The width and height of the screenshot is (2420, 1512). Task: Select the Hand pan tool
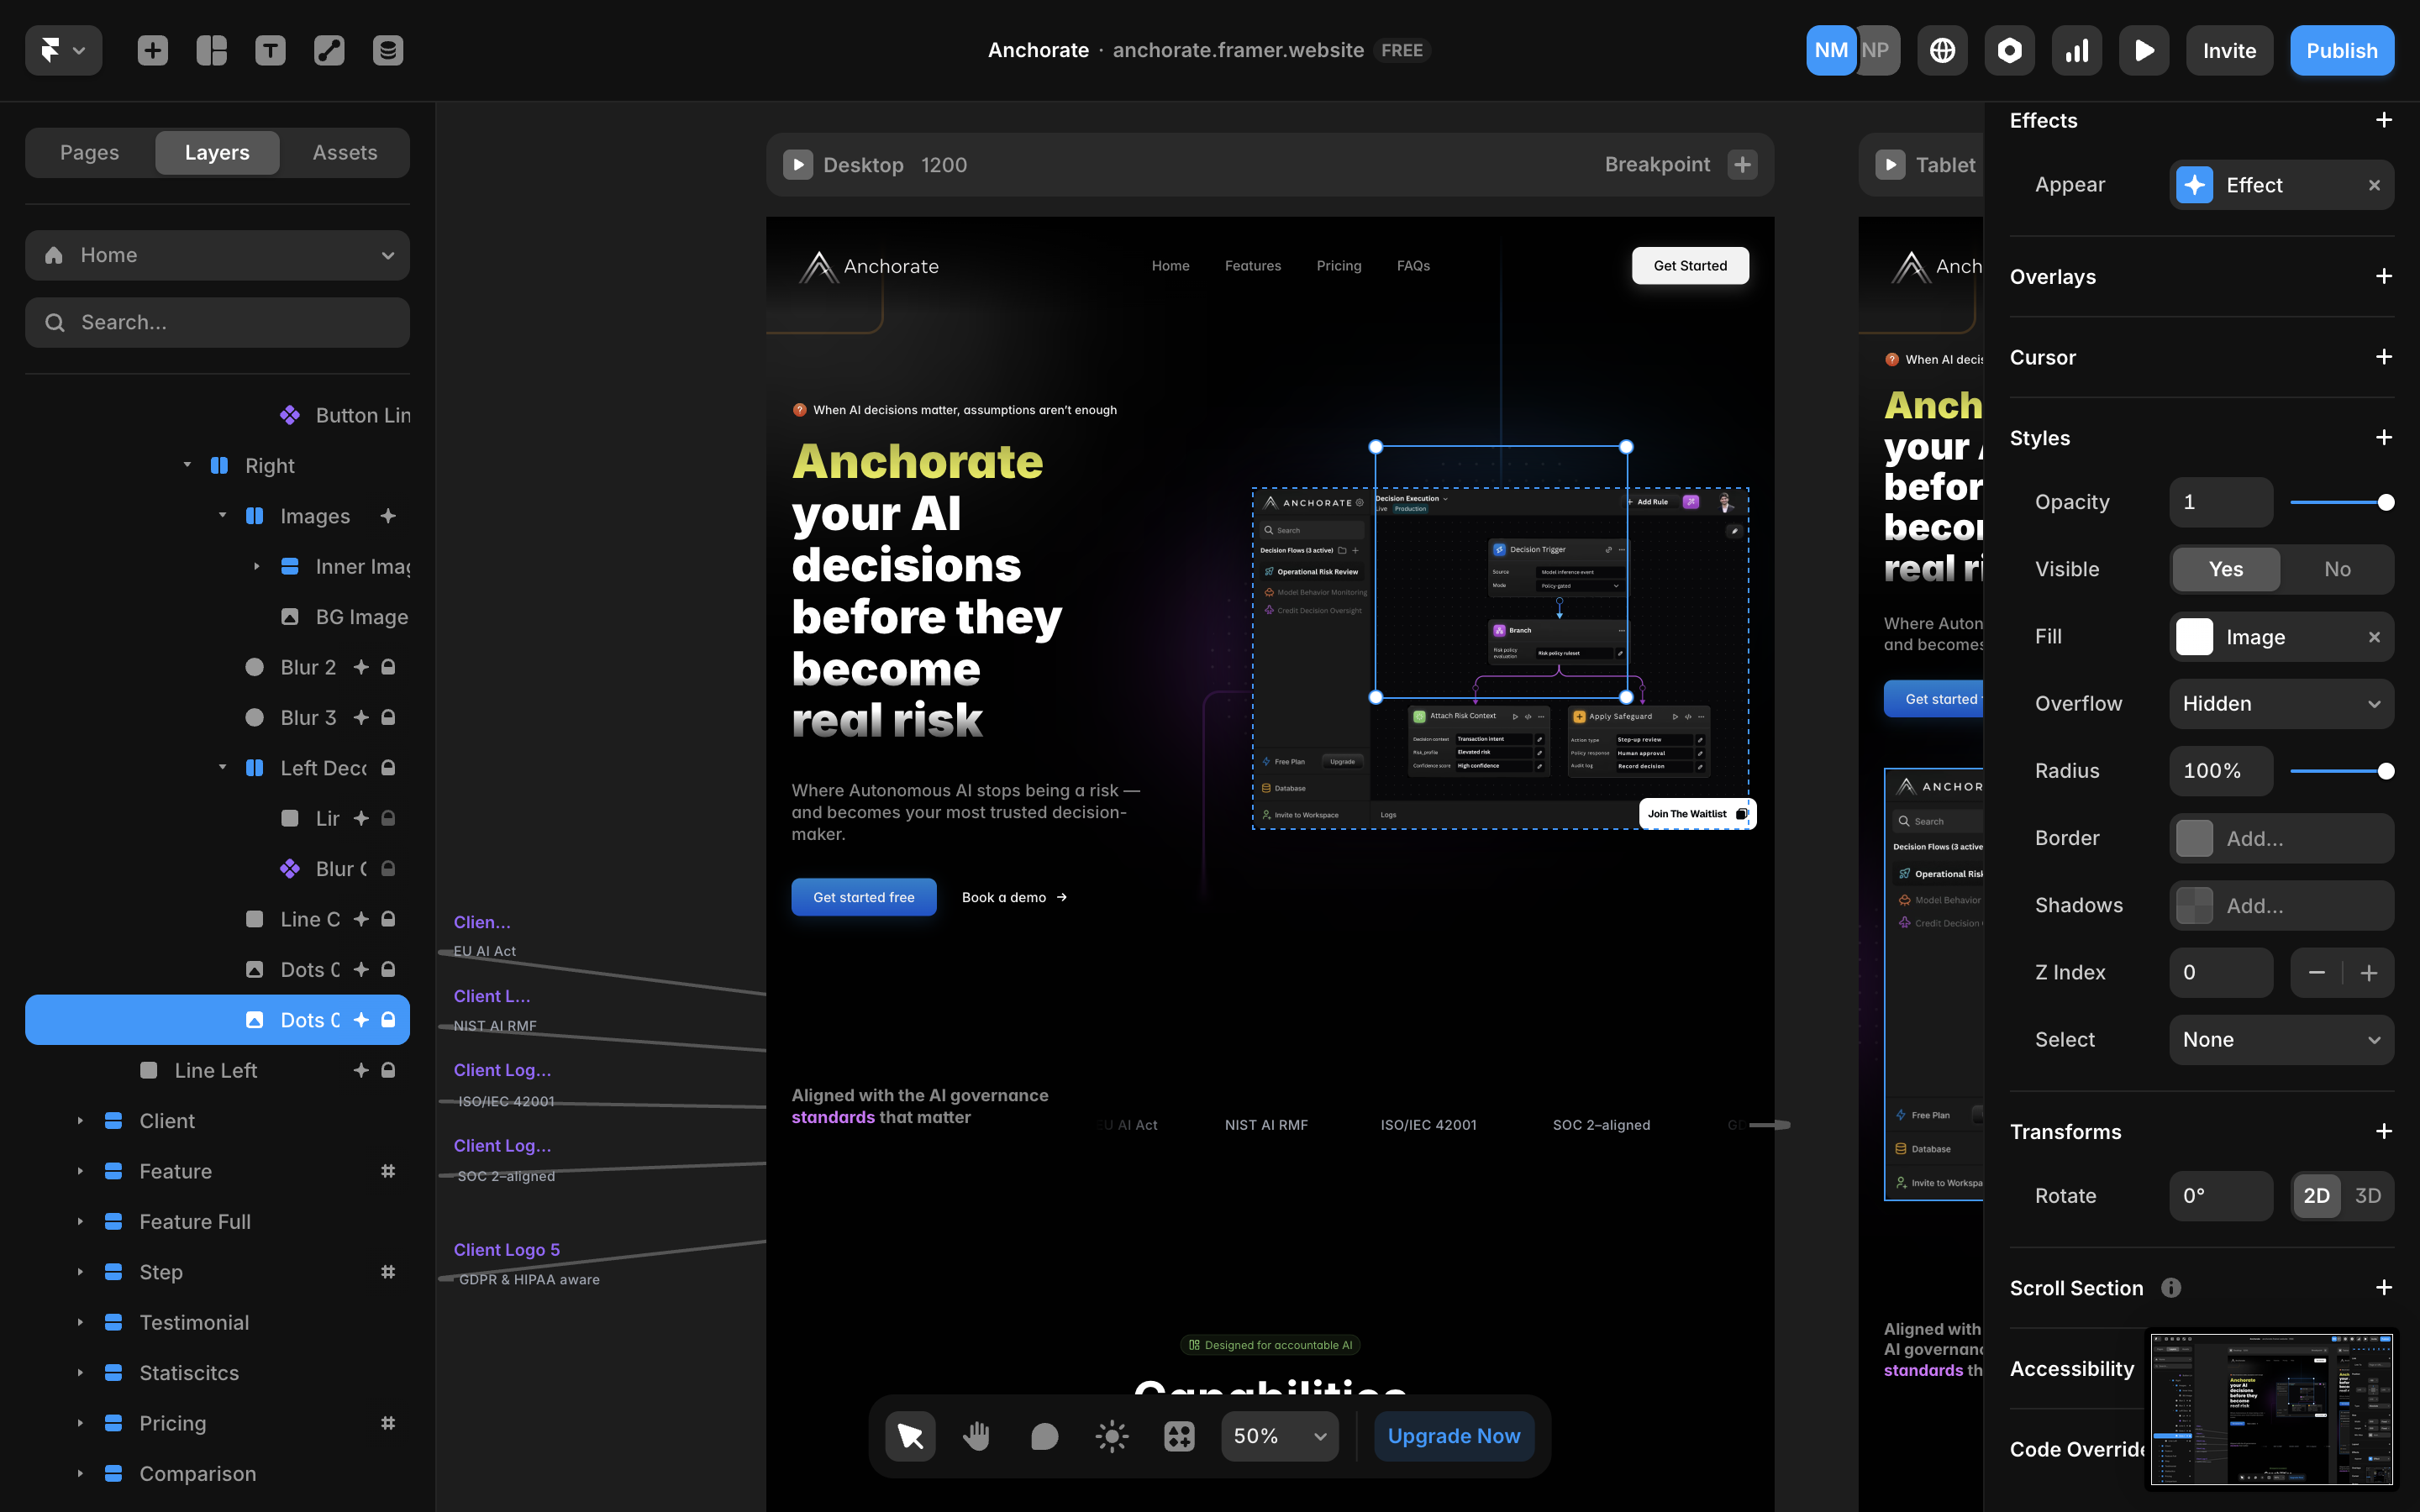[x=977, y=1436]
